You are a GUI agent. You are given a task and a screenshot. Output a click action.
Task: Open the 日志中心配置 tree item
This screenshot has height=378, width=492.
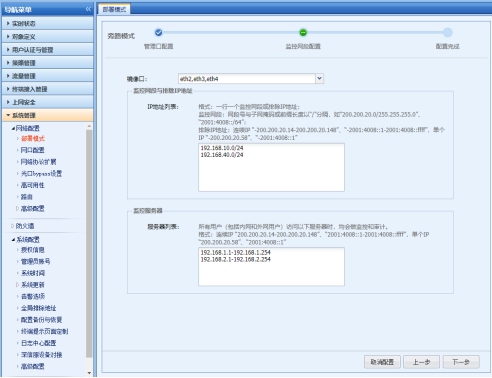tap(39, 343)
